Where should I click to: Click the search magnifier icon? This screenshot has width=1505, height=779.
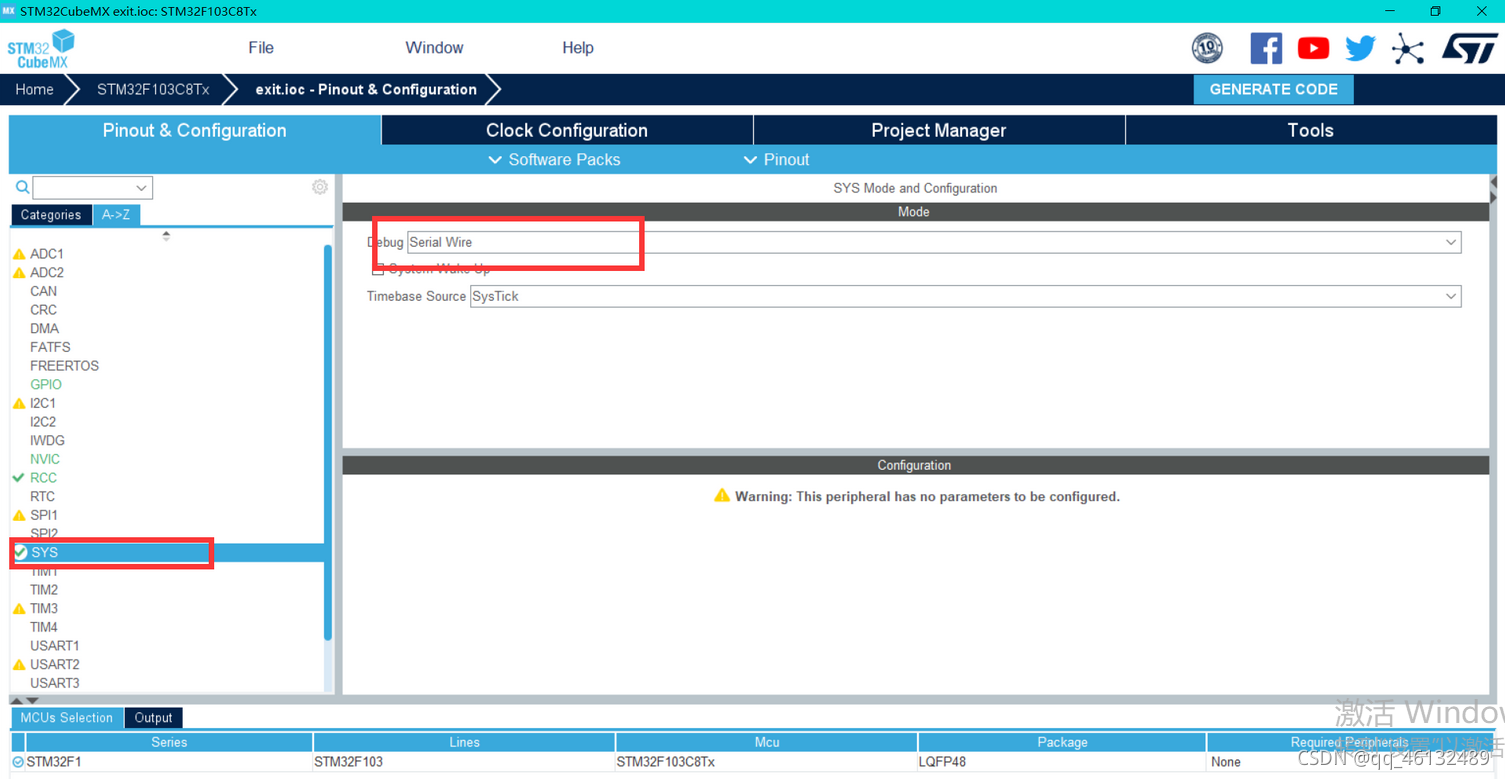point(22,187)
